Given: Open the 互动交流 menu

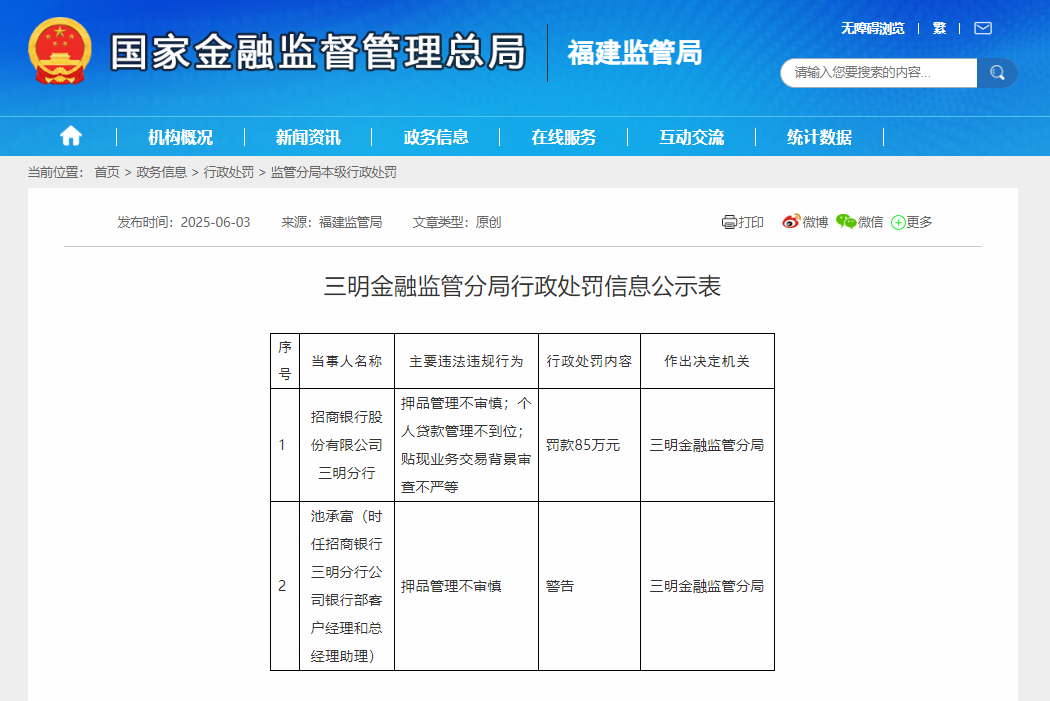Looking at the screenshot, I should click(x=692, y=137).
